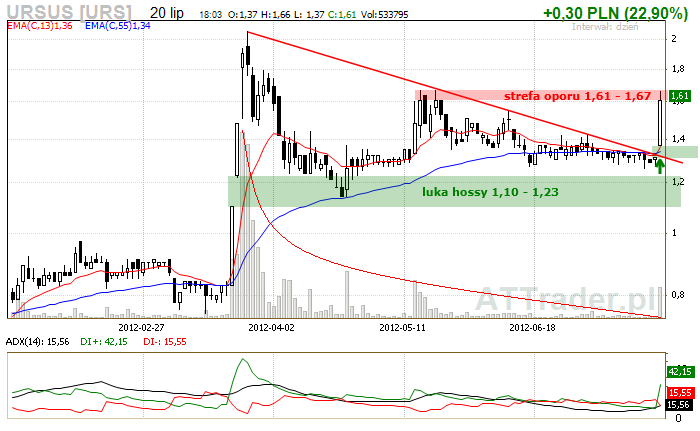Click the C:1,61 close value

[342, 15]
